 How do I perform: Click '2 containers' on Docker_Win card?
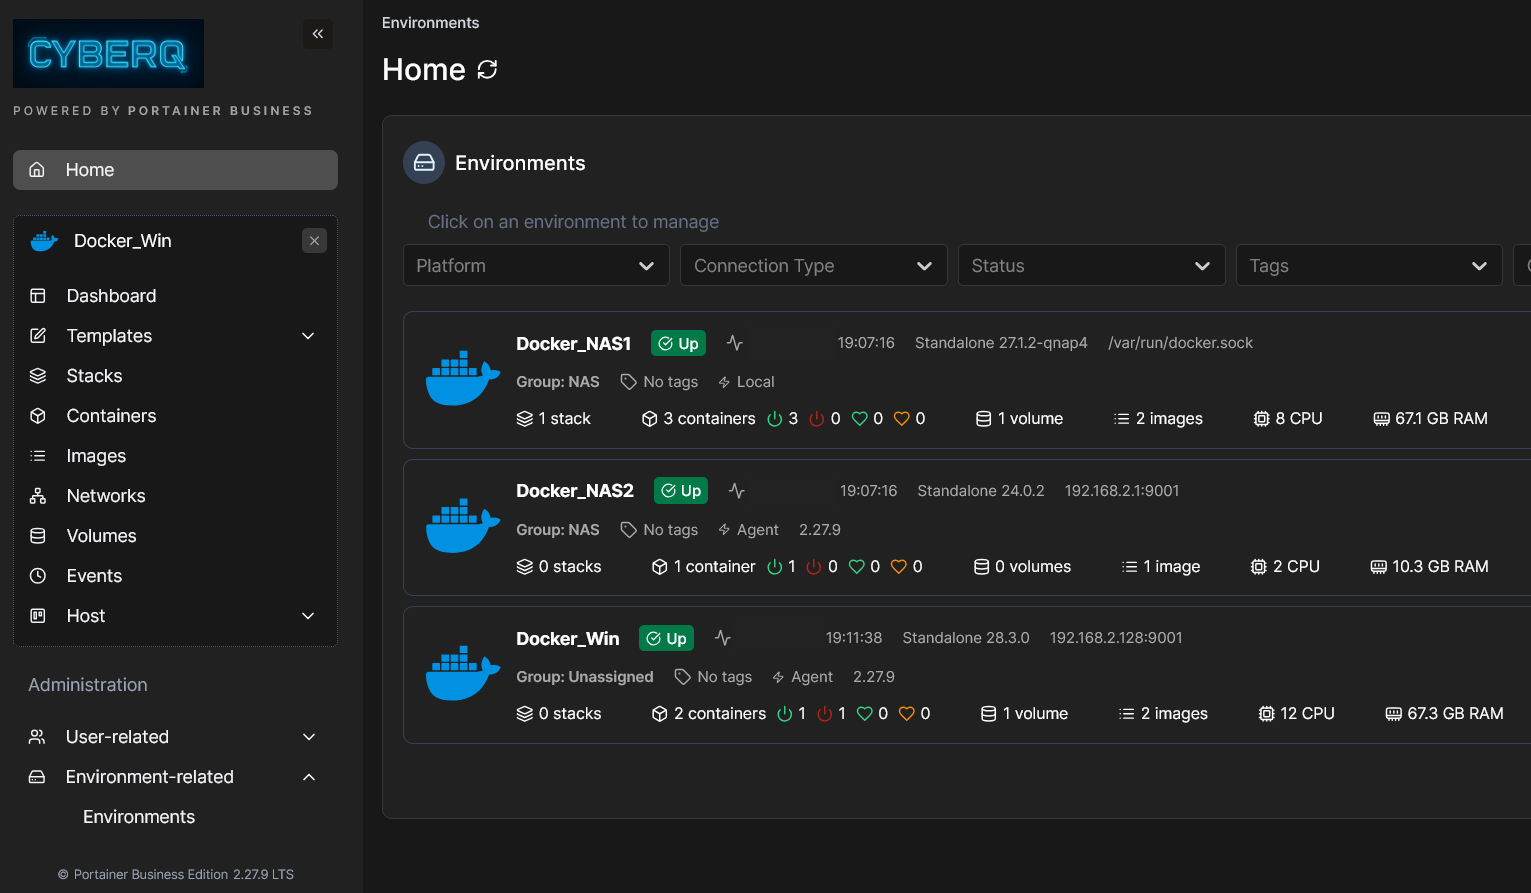coord(720,714)
